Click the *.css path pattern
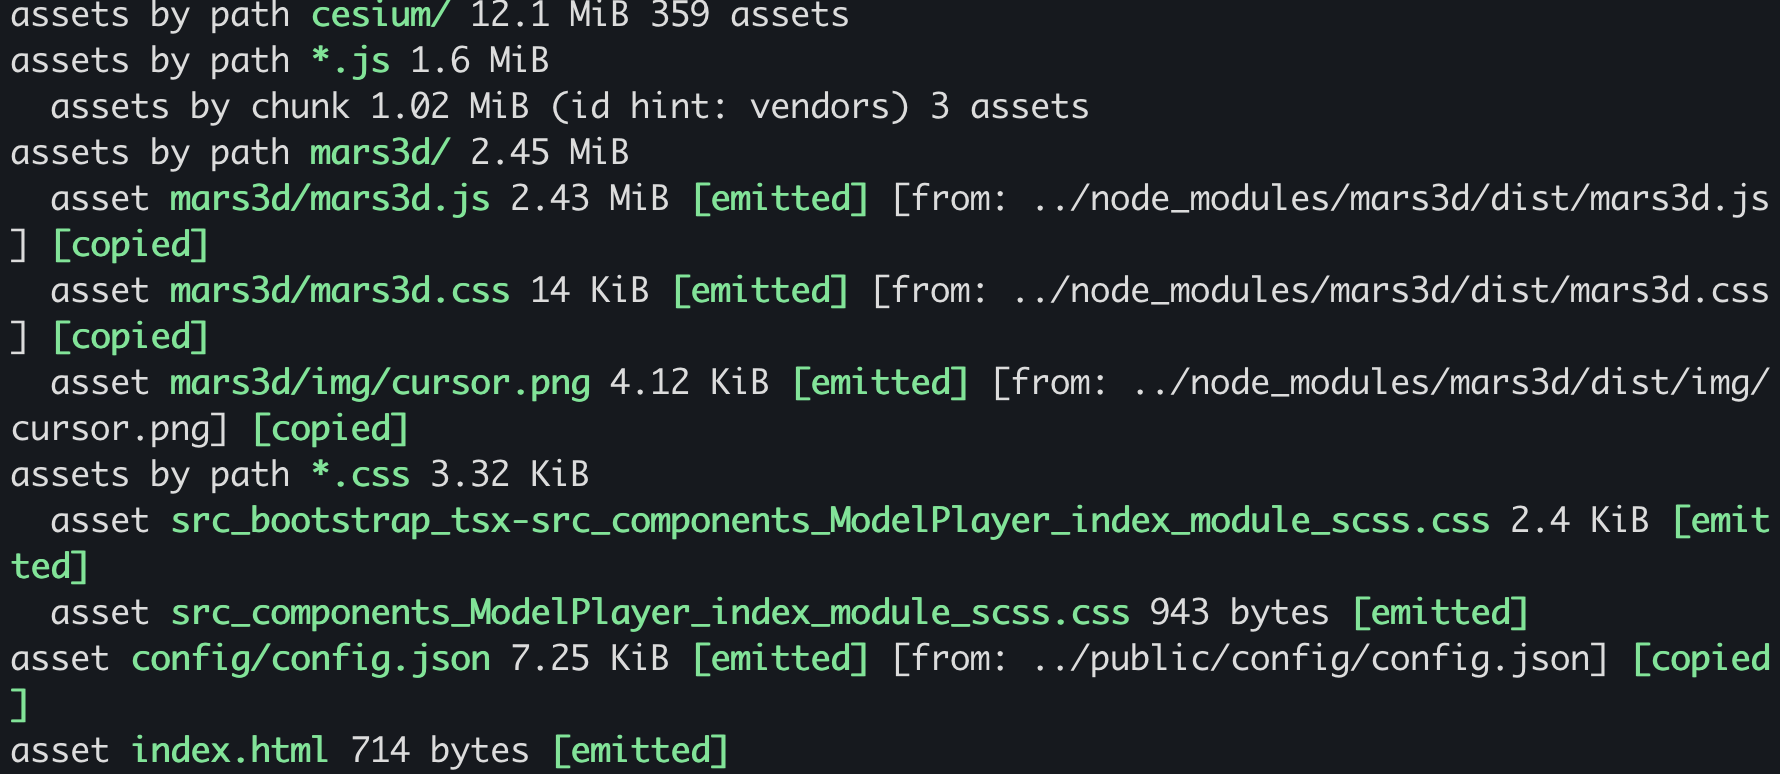Image resolution: width=1780 pixels, height=774 pixels. click(x=360, y=475)
